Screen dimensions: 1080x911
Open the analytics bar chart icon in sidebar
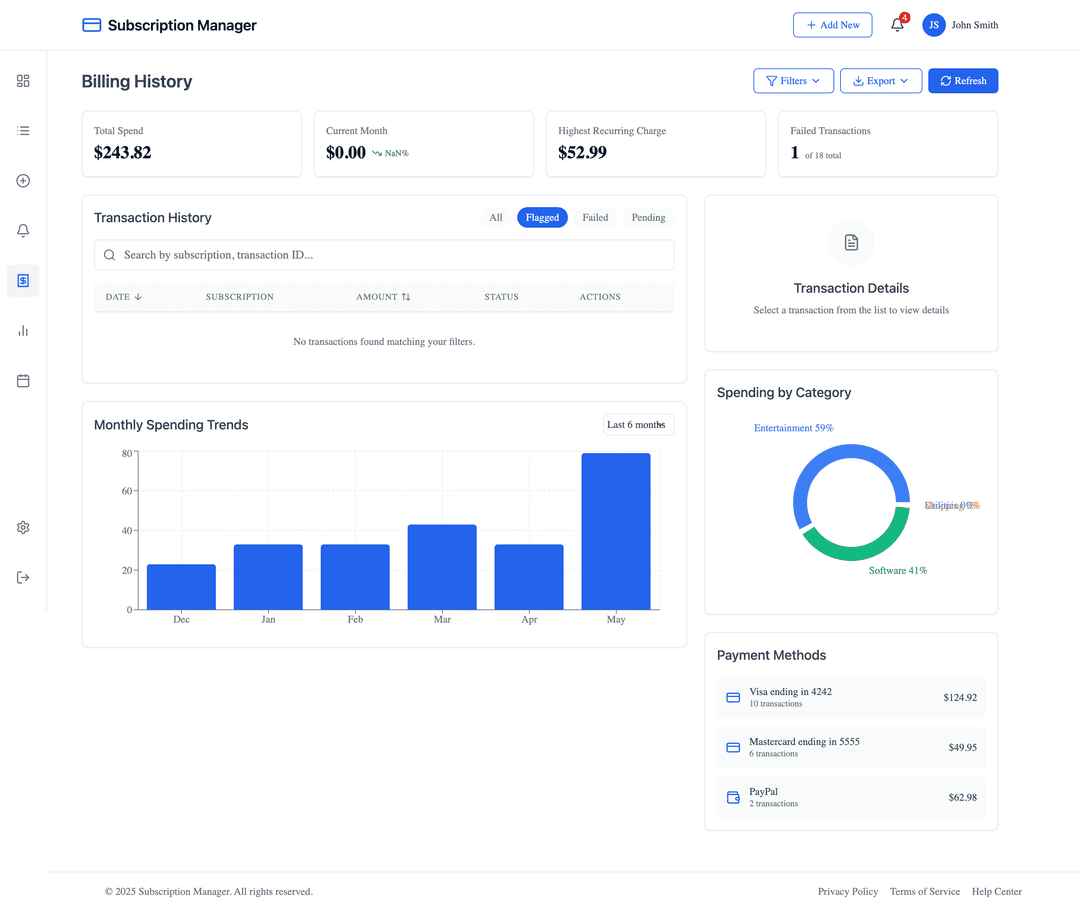22,330
